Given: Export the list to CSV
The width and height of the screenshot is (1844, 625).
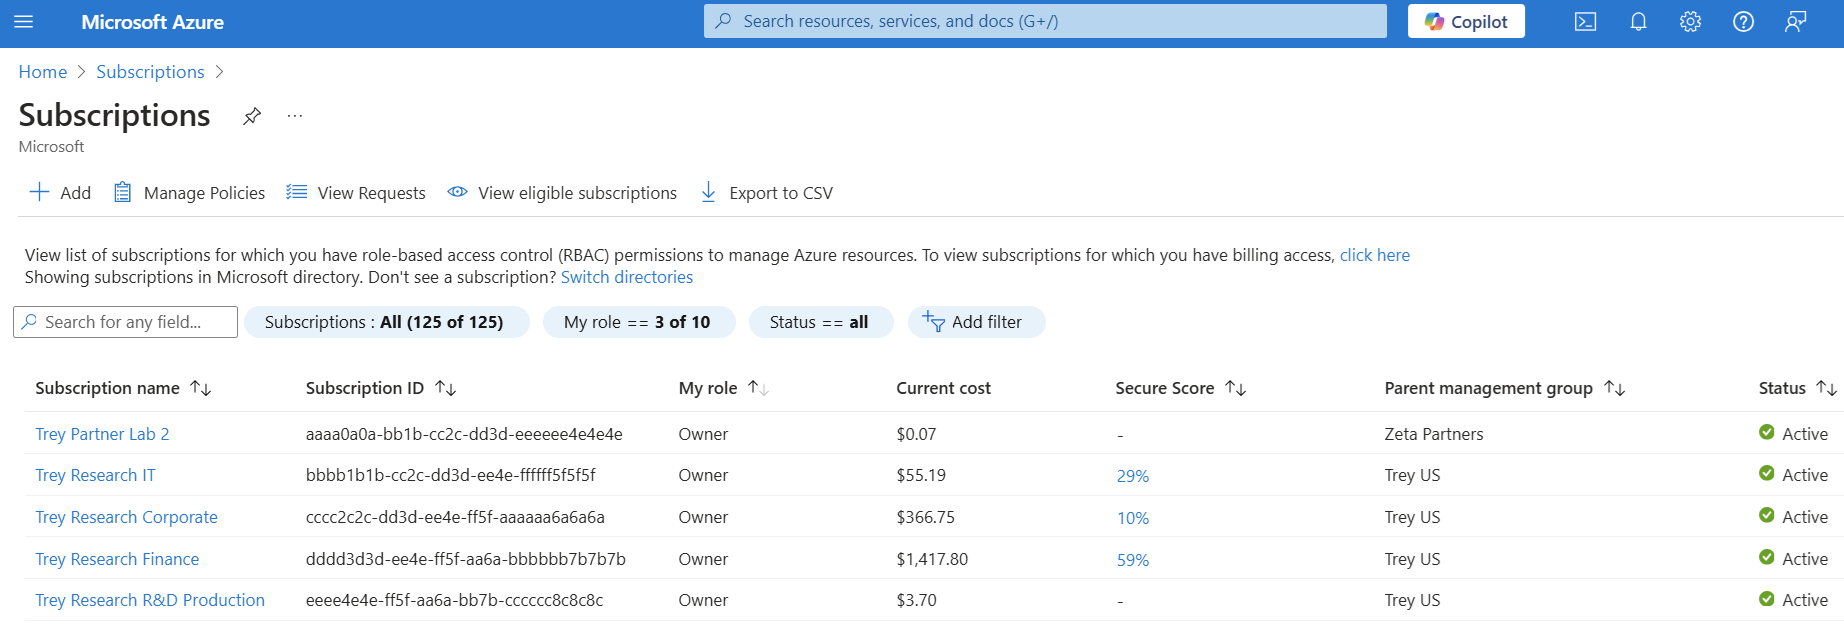Looking at the screenshot, I should (x=766, y=193).
